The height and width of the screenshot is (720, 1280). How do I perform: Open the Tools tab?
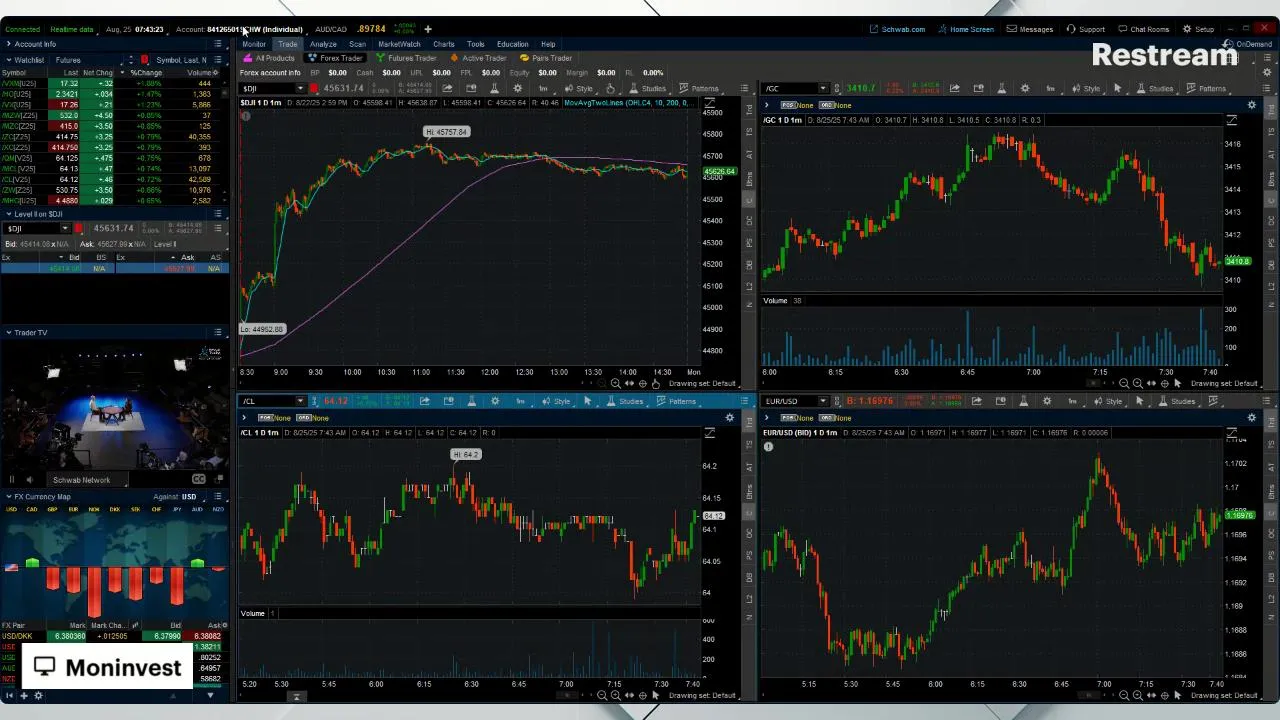point(476,44)
